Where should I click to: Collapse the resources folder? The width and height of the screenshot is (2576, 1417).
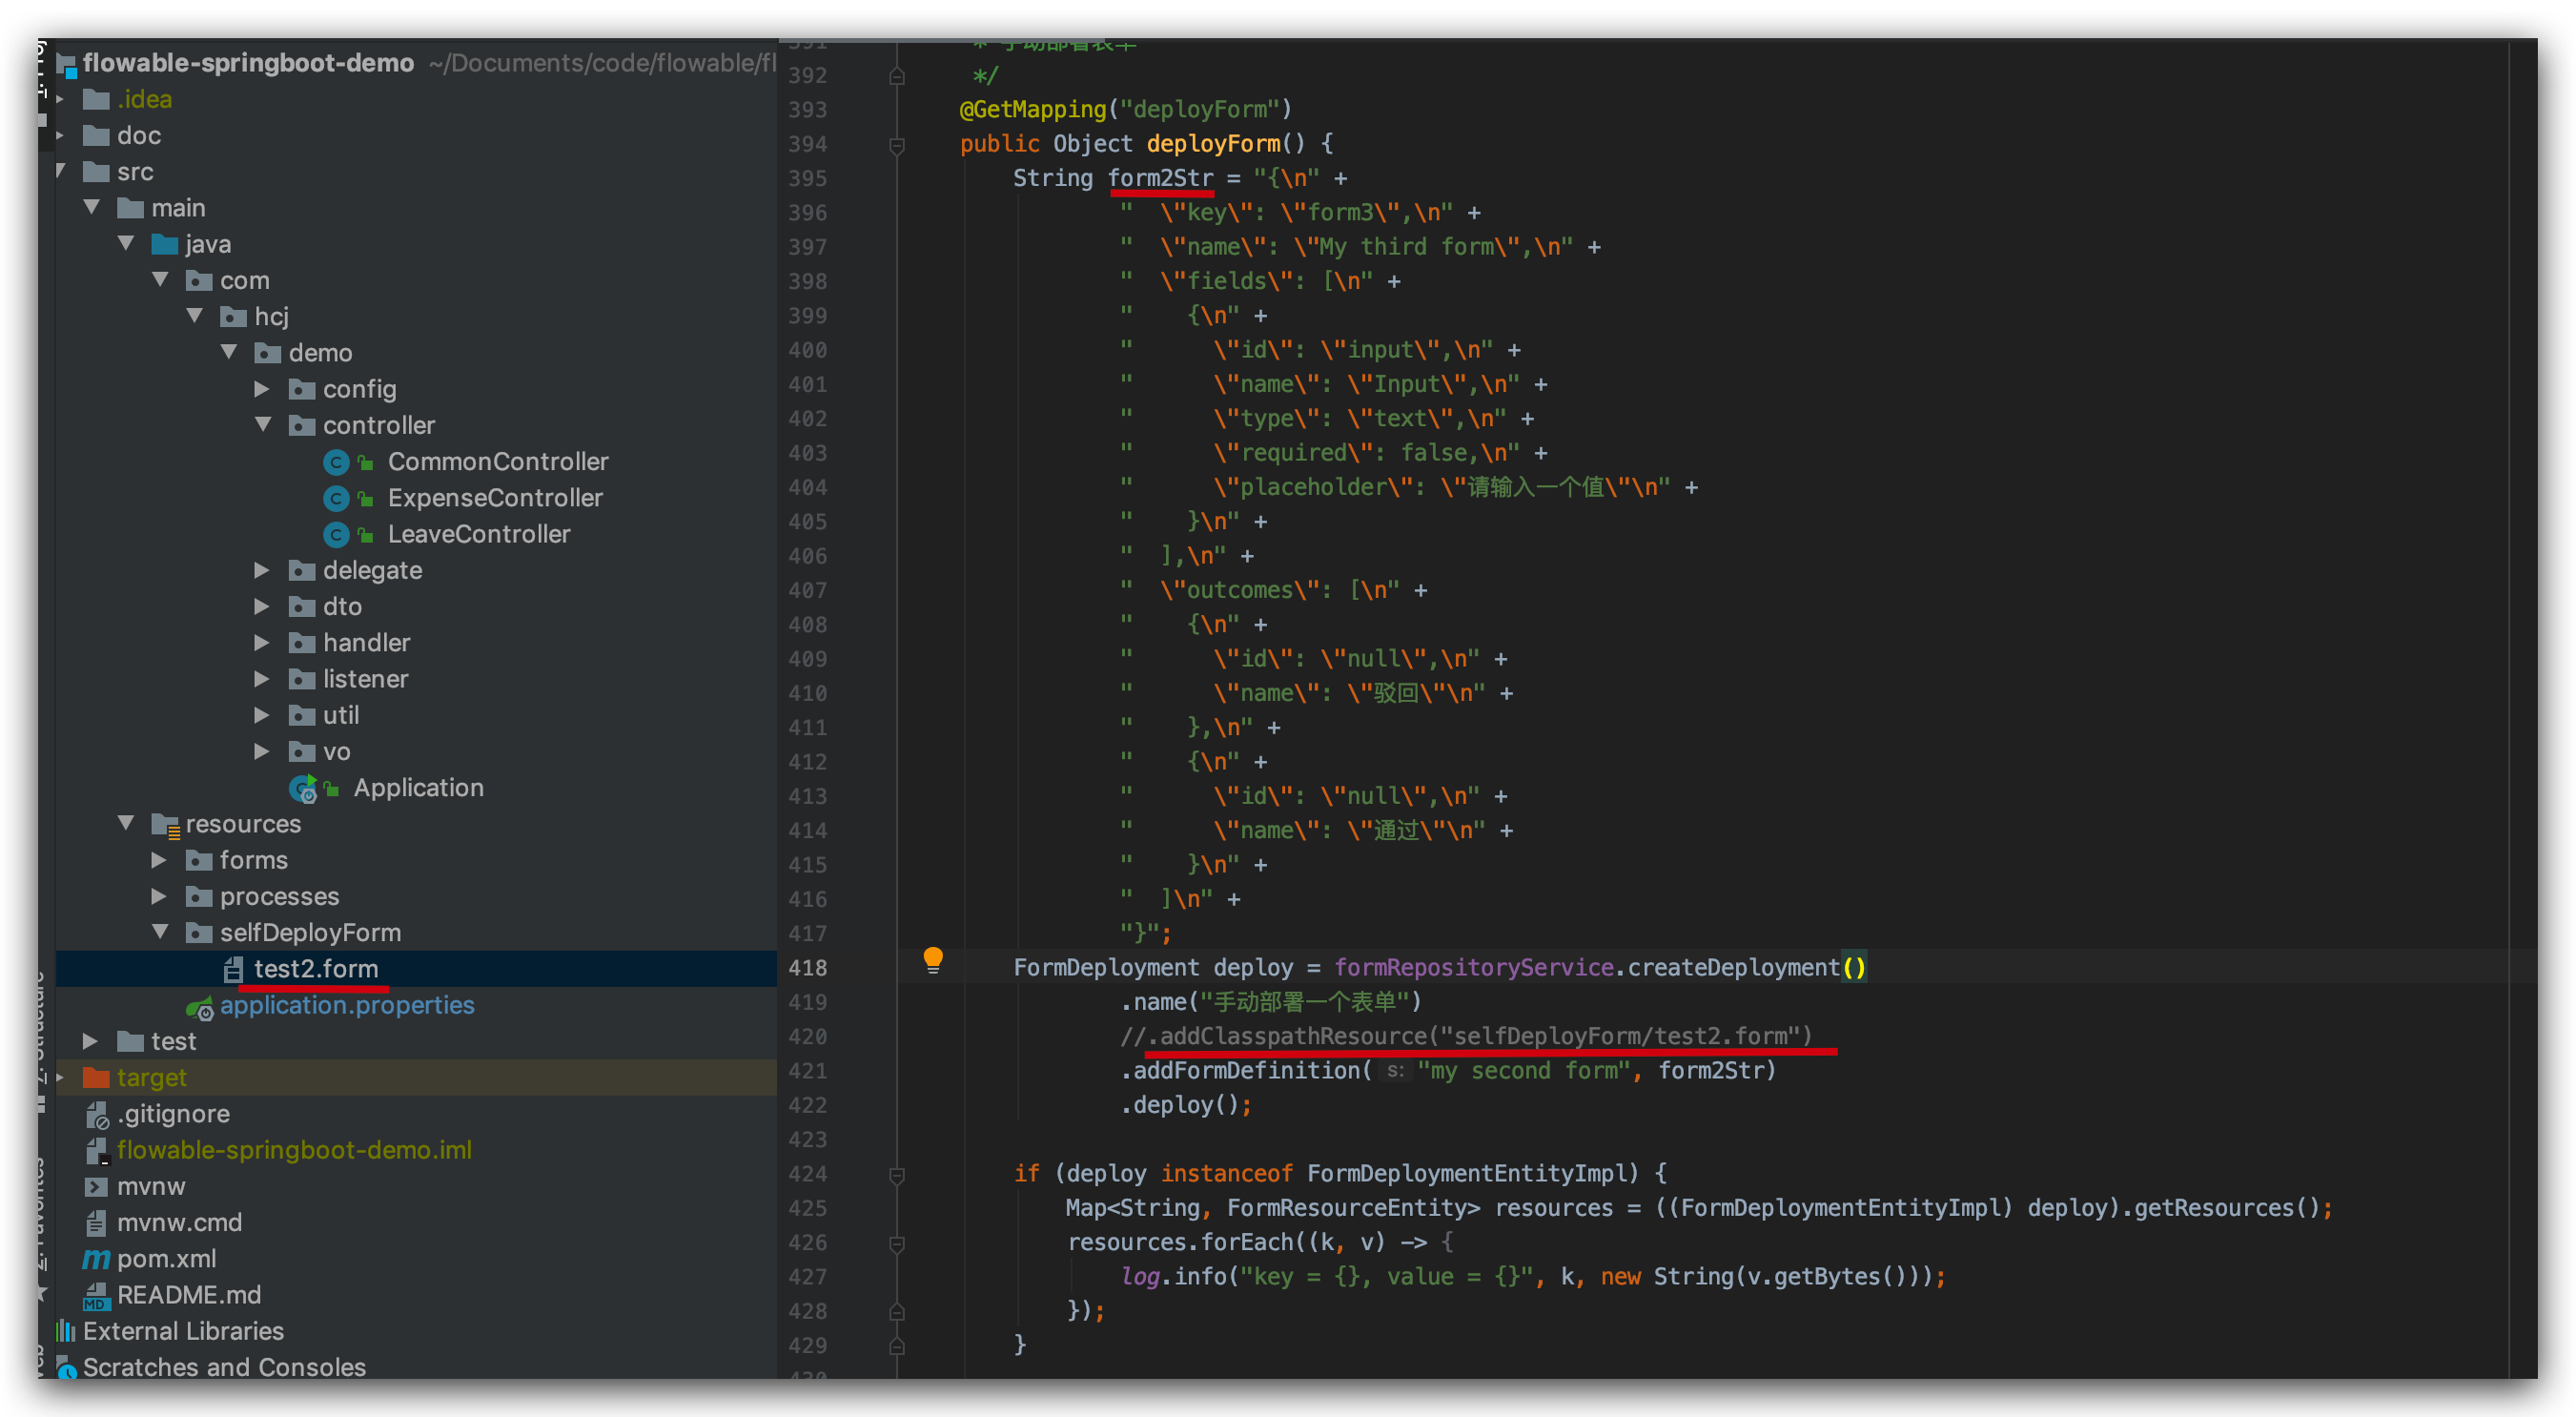click(127, 824)
